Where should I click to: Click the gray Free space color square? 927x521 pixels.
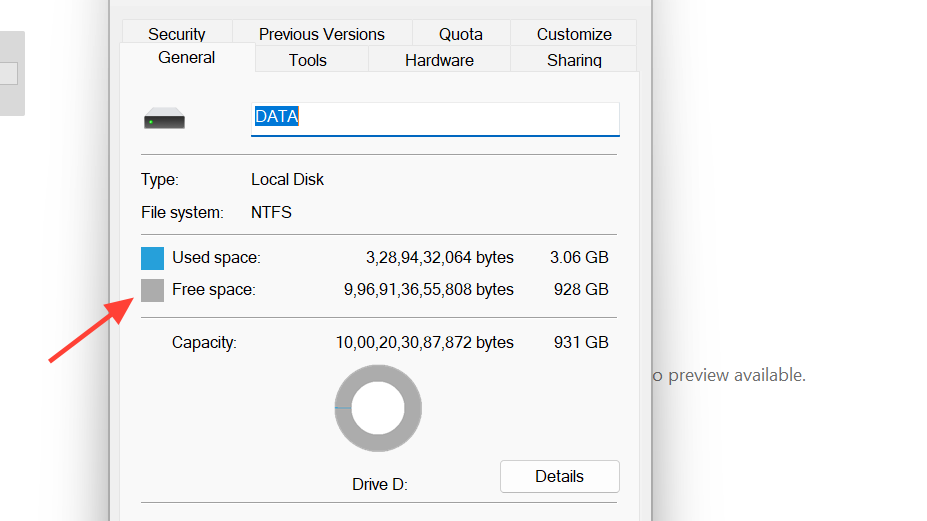click(x=152, y=290)
